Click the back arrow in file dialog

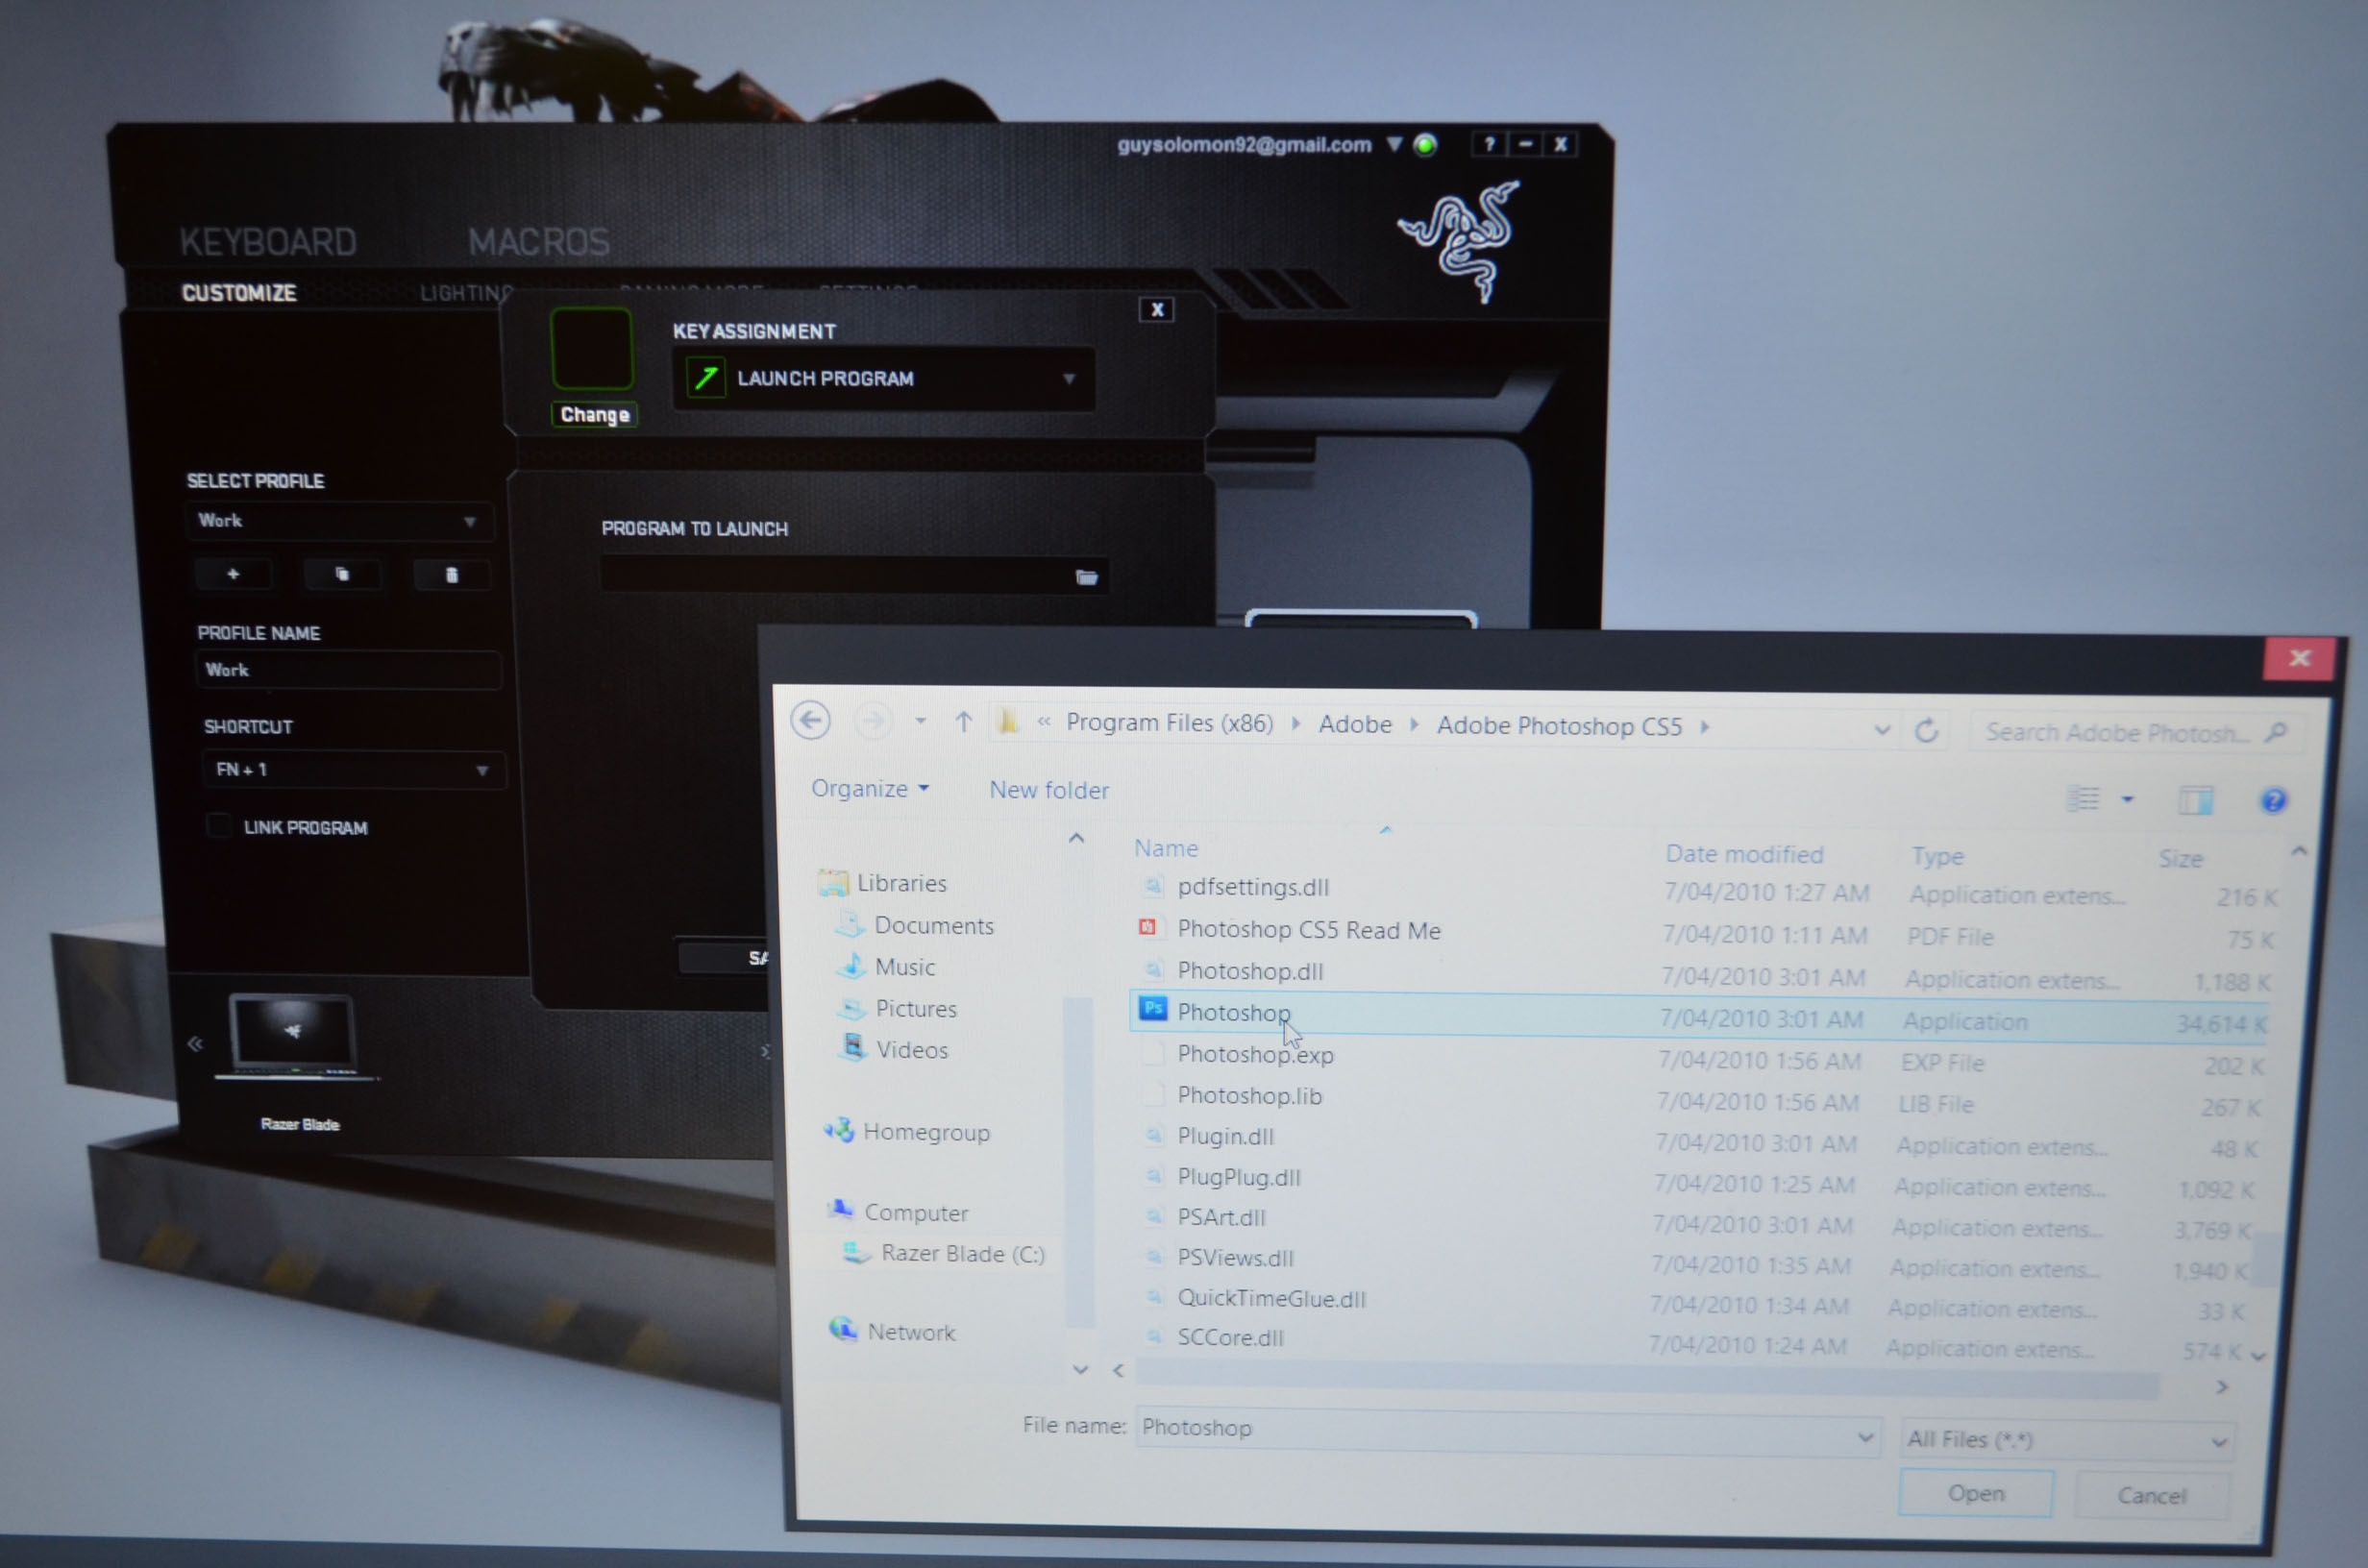pyautogui.click(x=810, y=720)
